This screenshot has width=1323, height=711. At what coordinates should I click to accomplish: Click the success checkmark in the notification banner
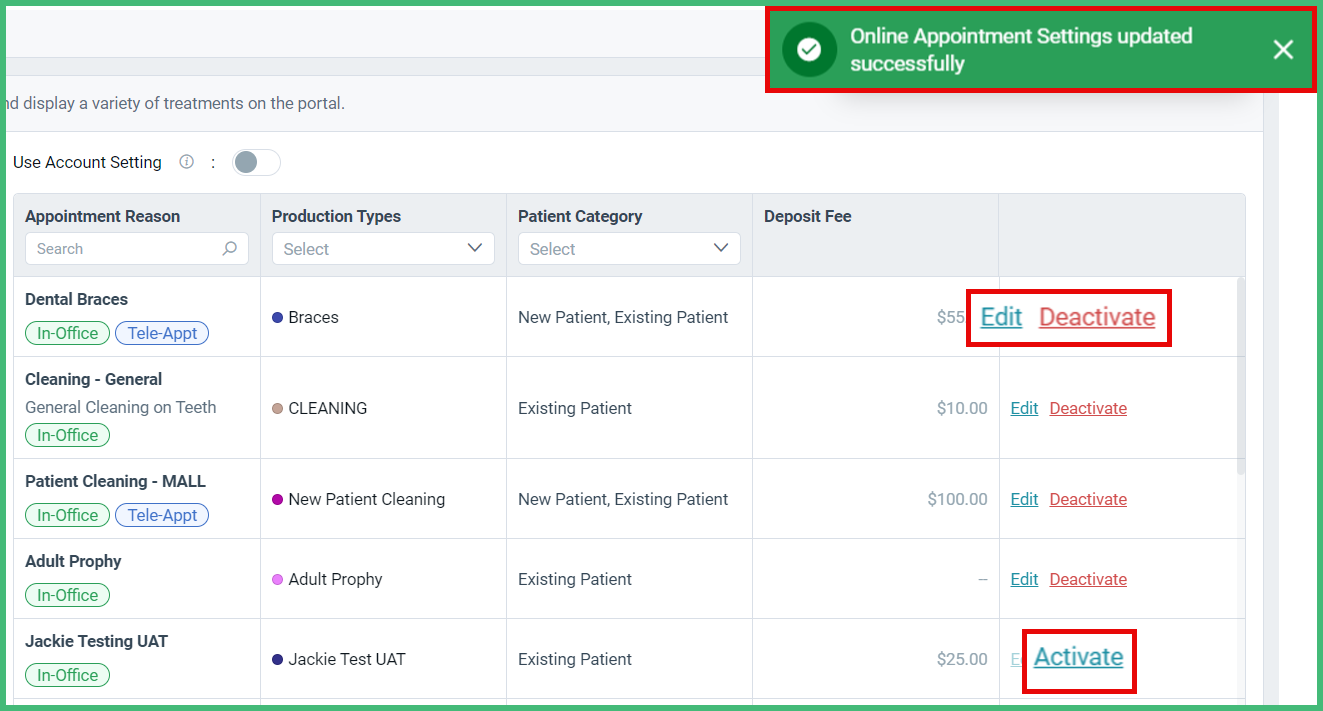point(809,48)
